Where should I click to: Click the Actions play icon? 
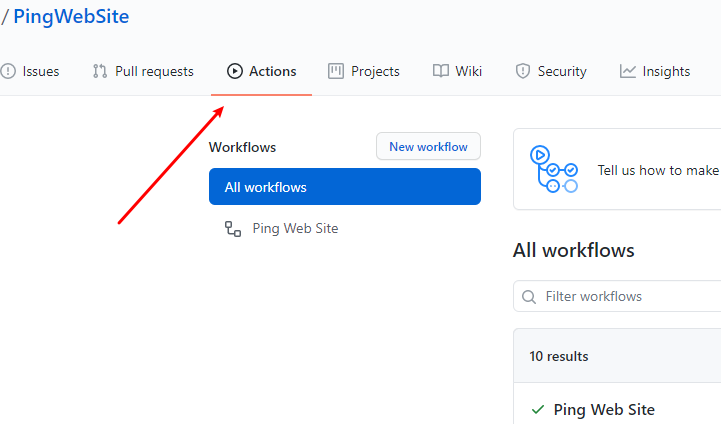pyautogui.click(x=235, y=71)
